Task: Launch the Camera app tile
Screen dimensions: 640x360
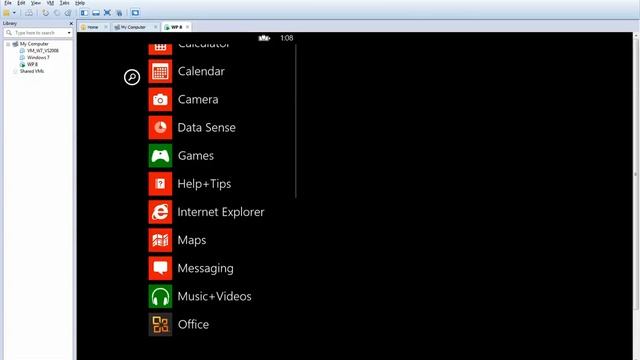Action: click(x=160, y=100)
